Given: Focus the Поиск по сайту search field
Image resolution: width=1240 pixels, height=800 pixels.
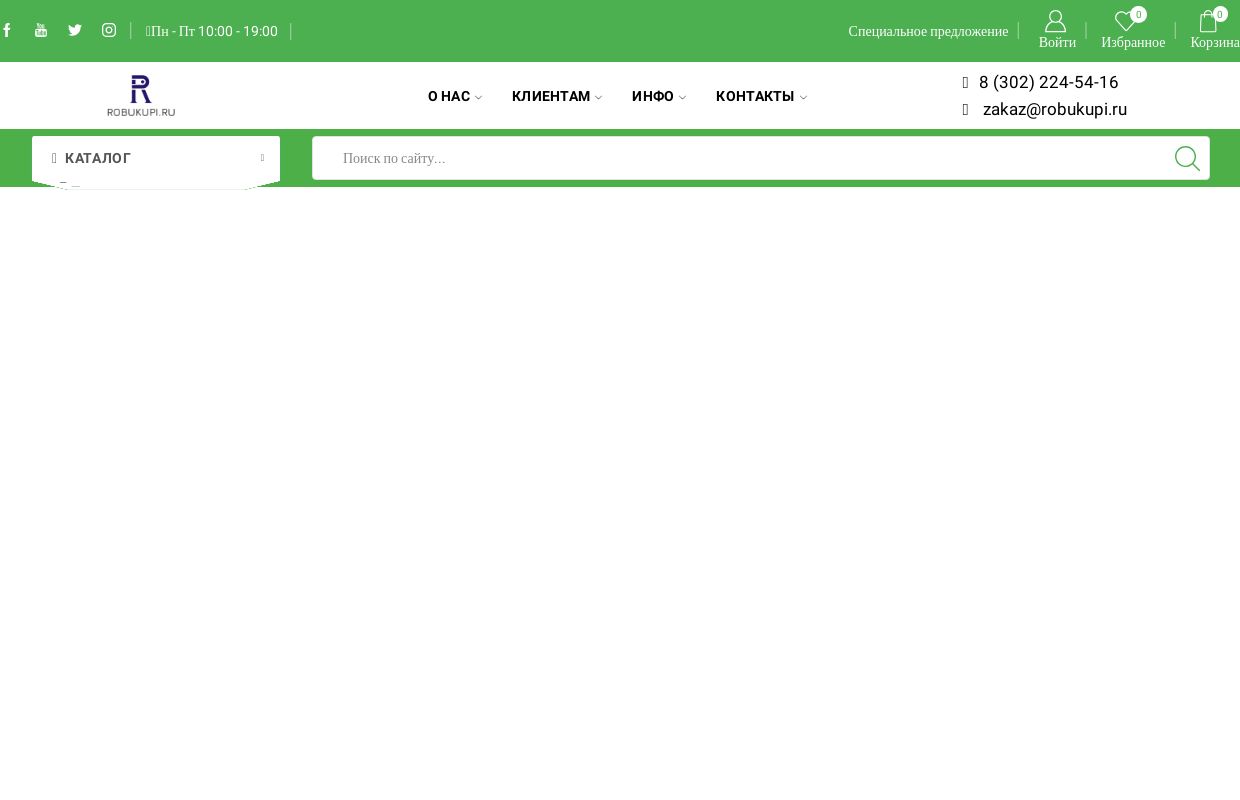Looking at the screenshot, I should 740,158.
